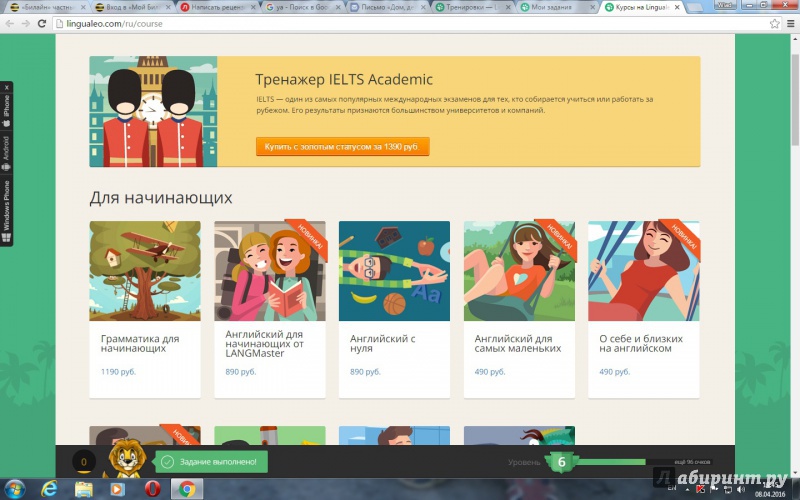This screenshot has height=500, width=800.
Task: Open the О себе и близких thumbnail
Action: (x=644, y=271)
